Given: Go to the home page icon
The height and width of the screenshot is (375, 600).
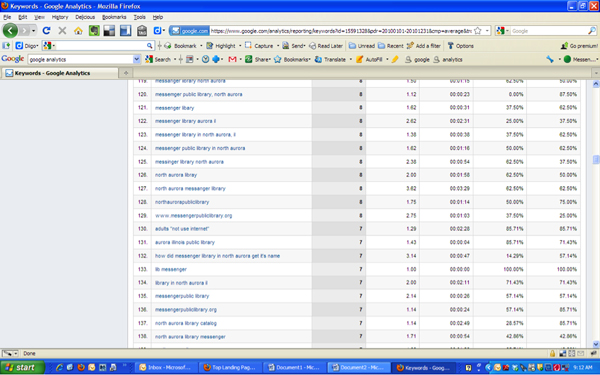Looking at the screenshot, I should pos(78,31).
